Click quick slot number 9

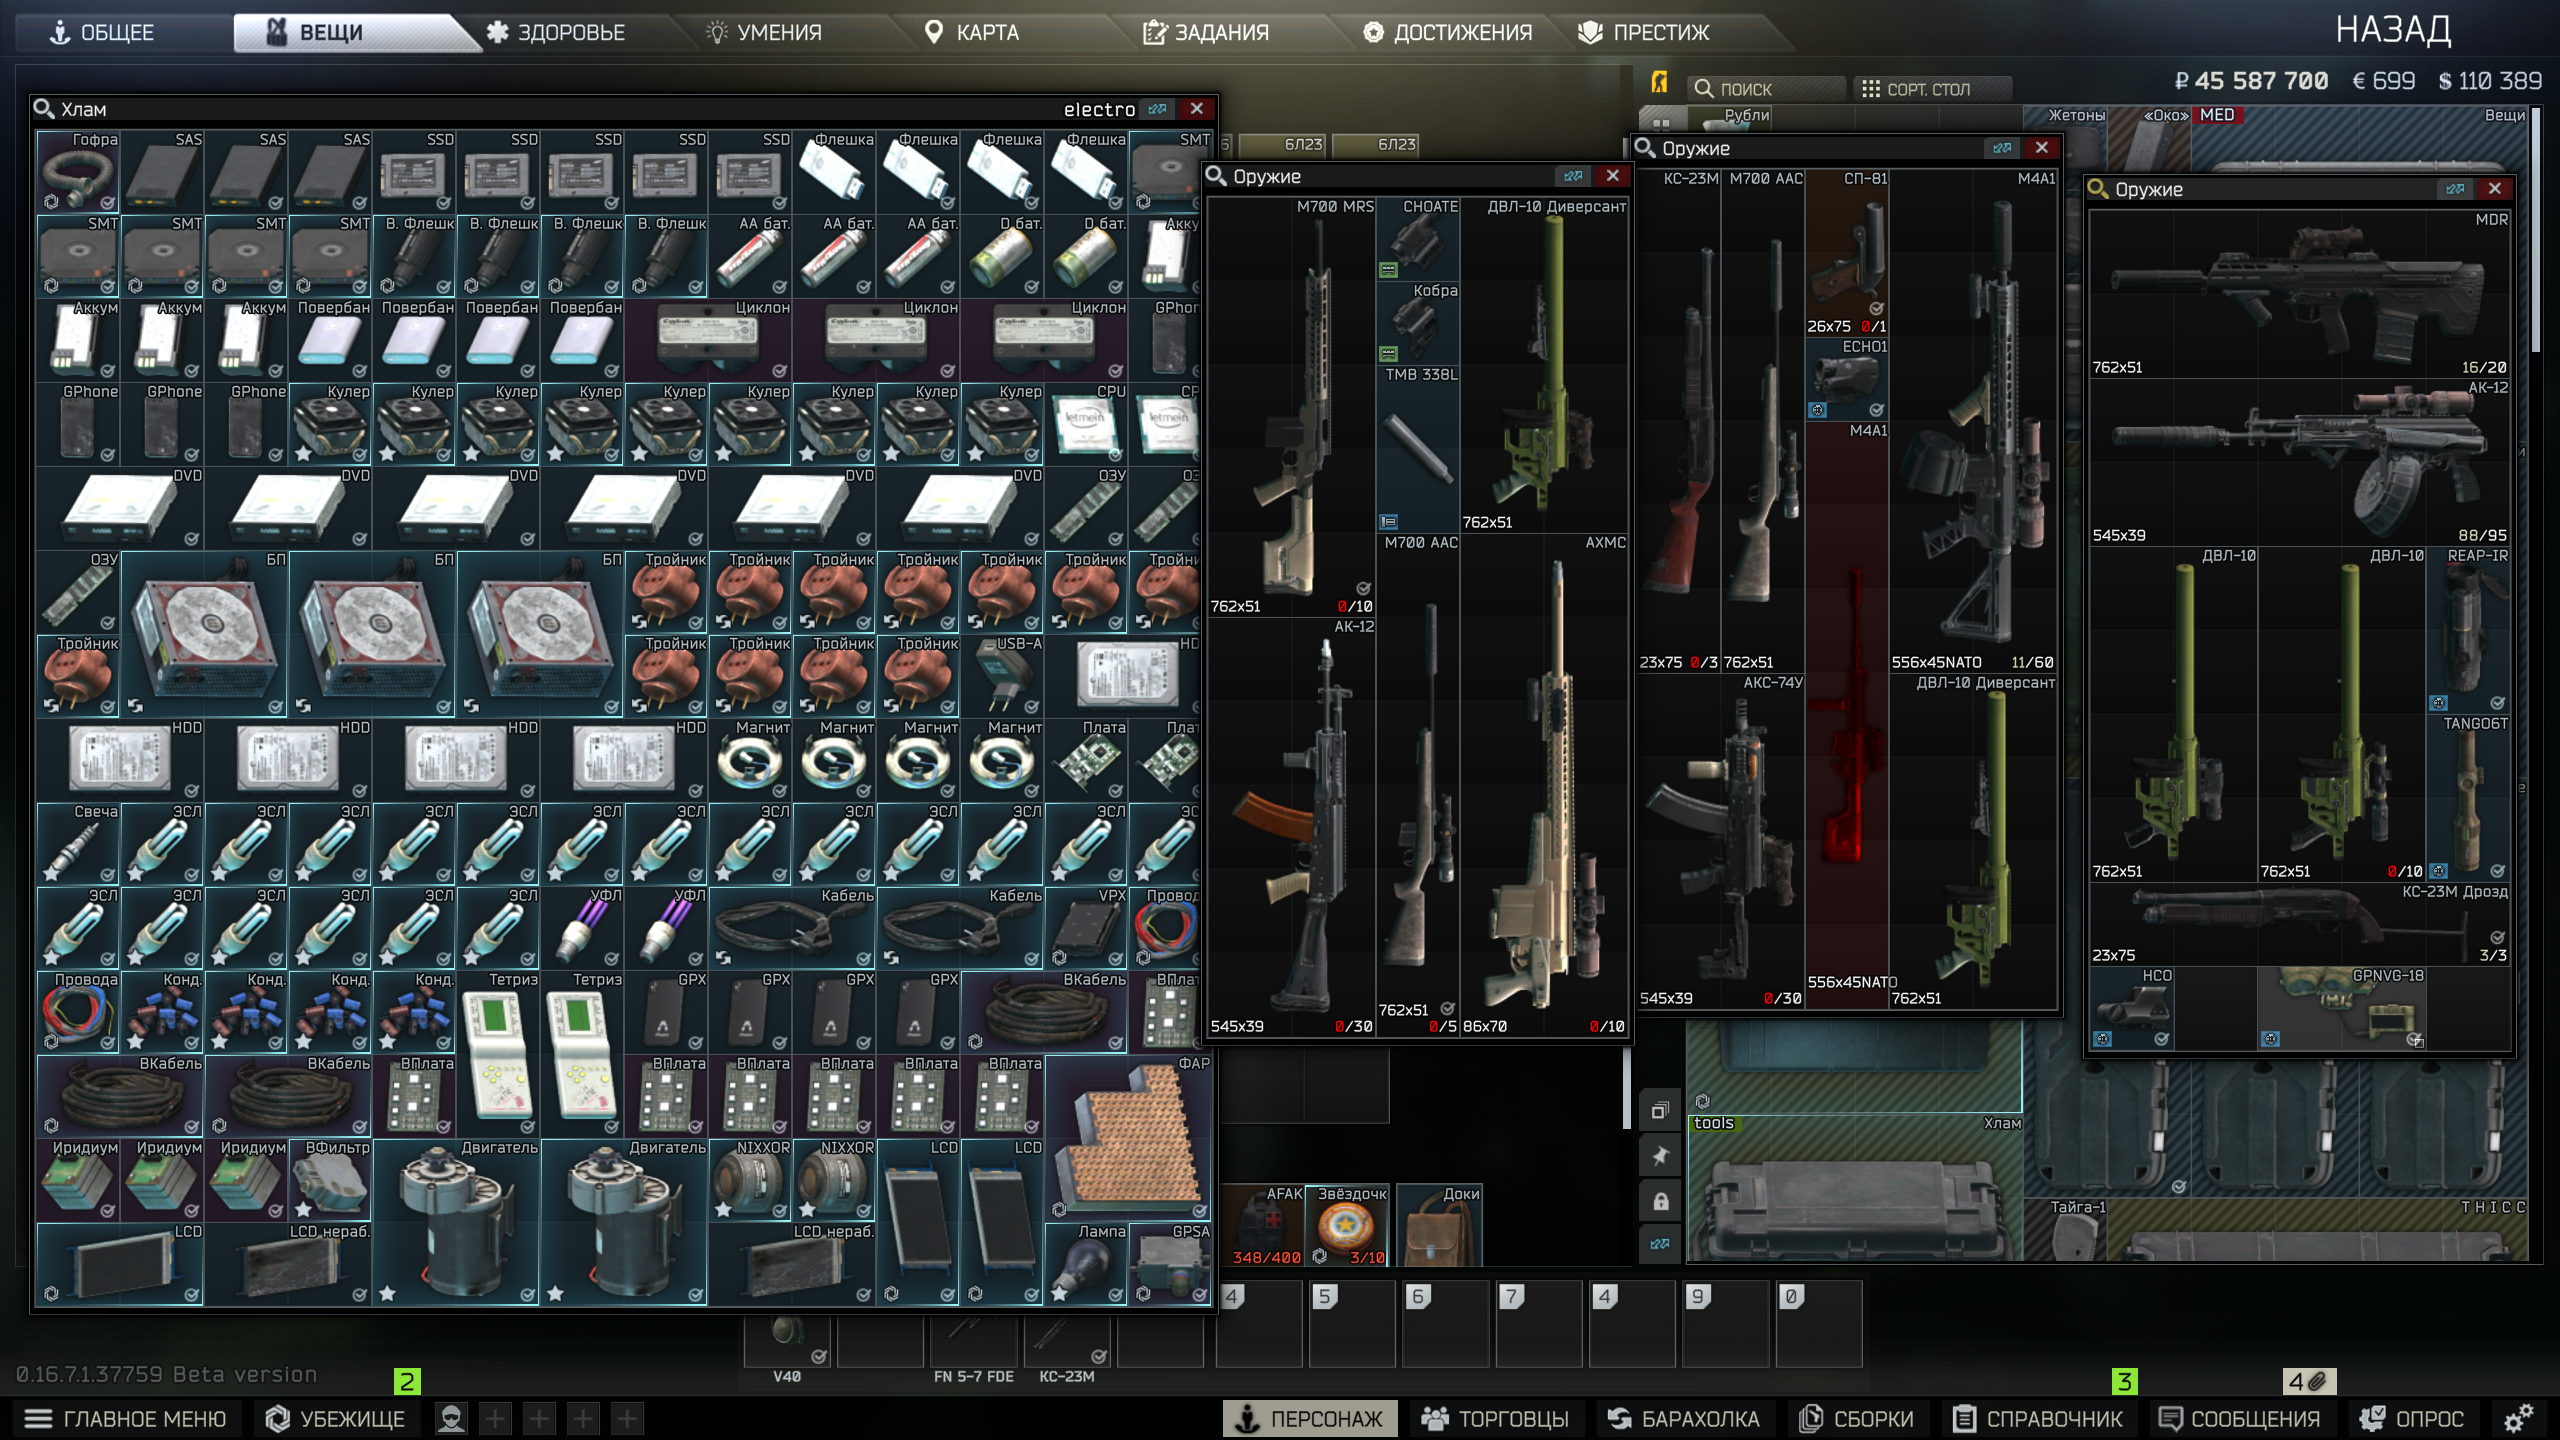(1725, 1323)
